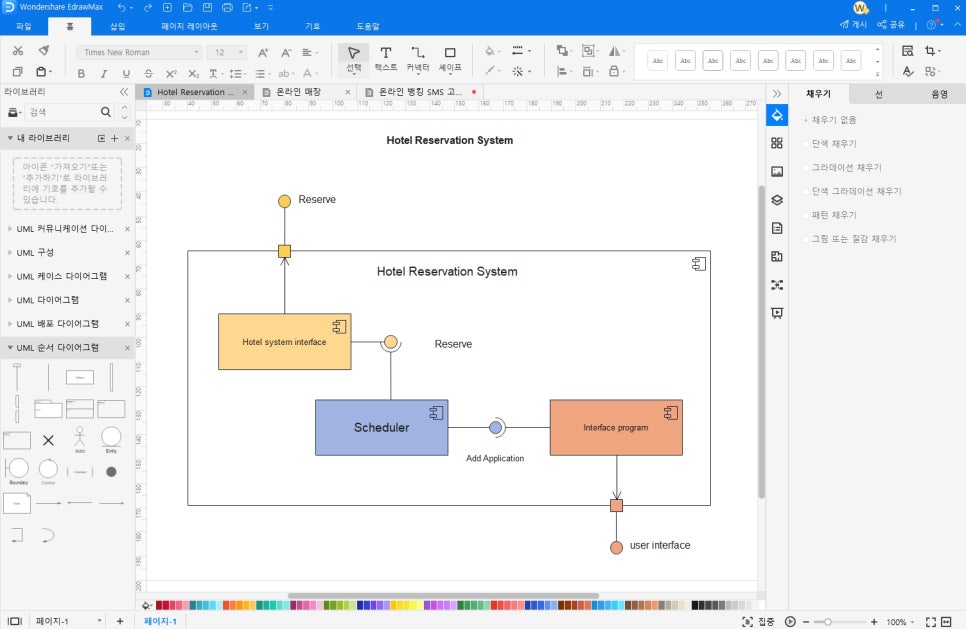Apply Superscript formatting
Screen dimensions: 966x629
pyautogui.click(x=171, y=73)
